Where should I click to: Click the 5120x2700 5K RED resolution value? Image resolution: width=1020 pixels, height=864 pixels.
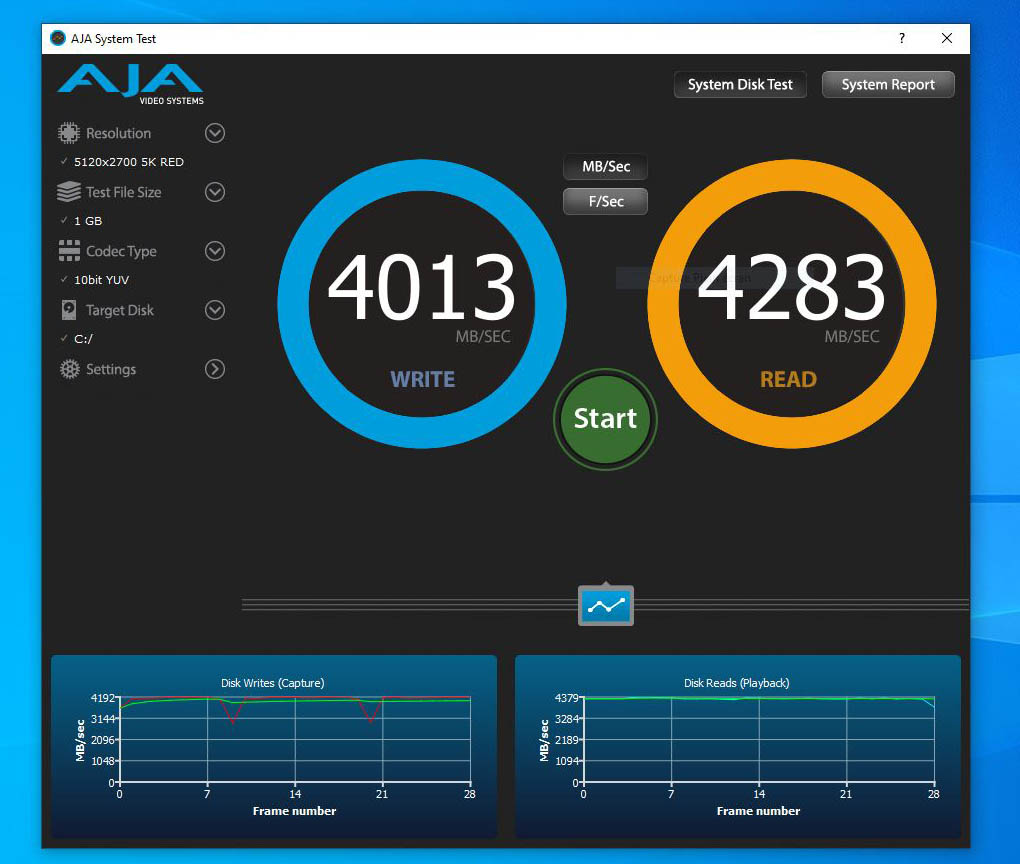point(129,162)
